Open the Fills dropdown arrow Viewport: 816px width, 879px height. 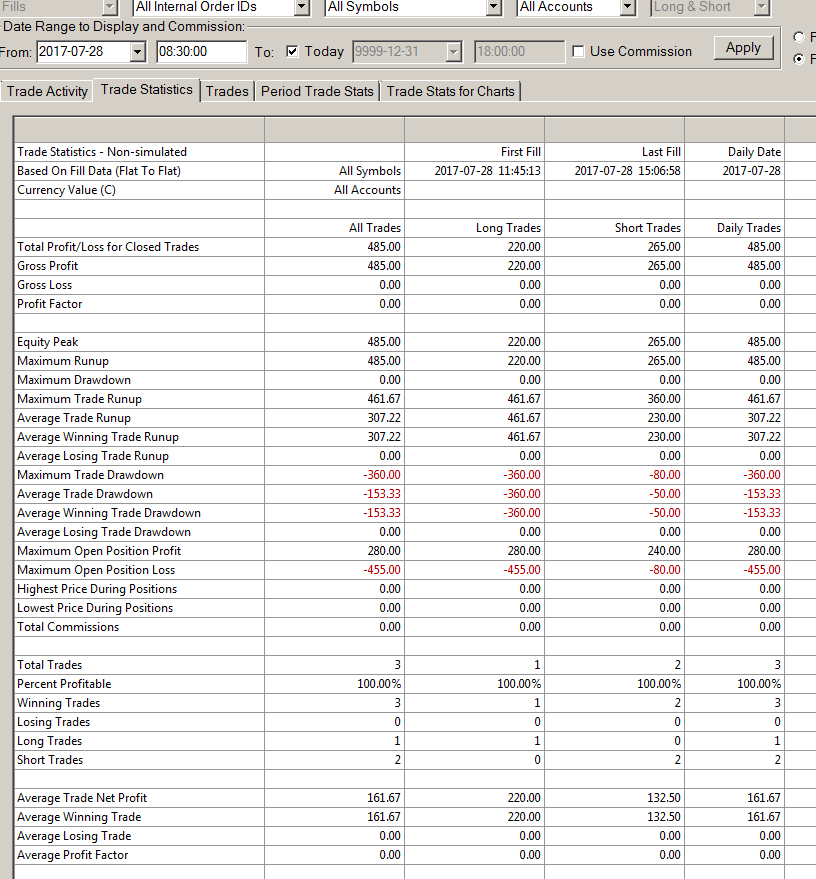coord(110,7)
